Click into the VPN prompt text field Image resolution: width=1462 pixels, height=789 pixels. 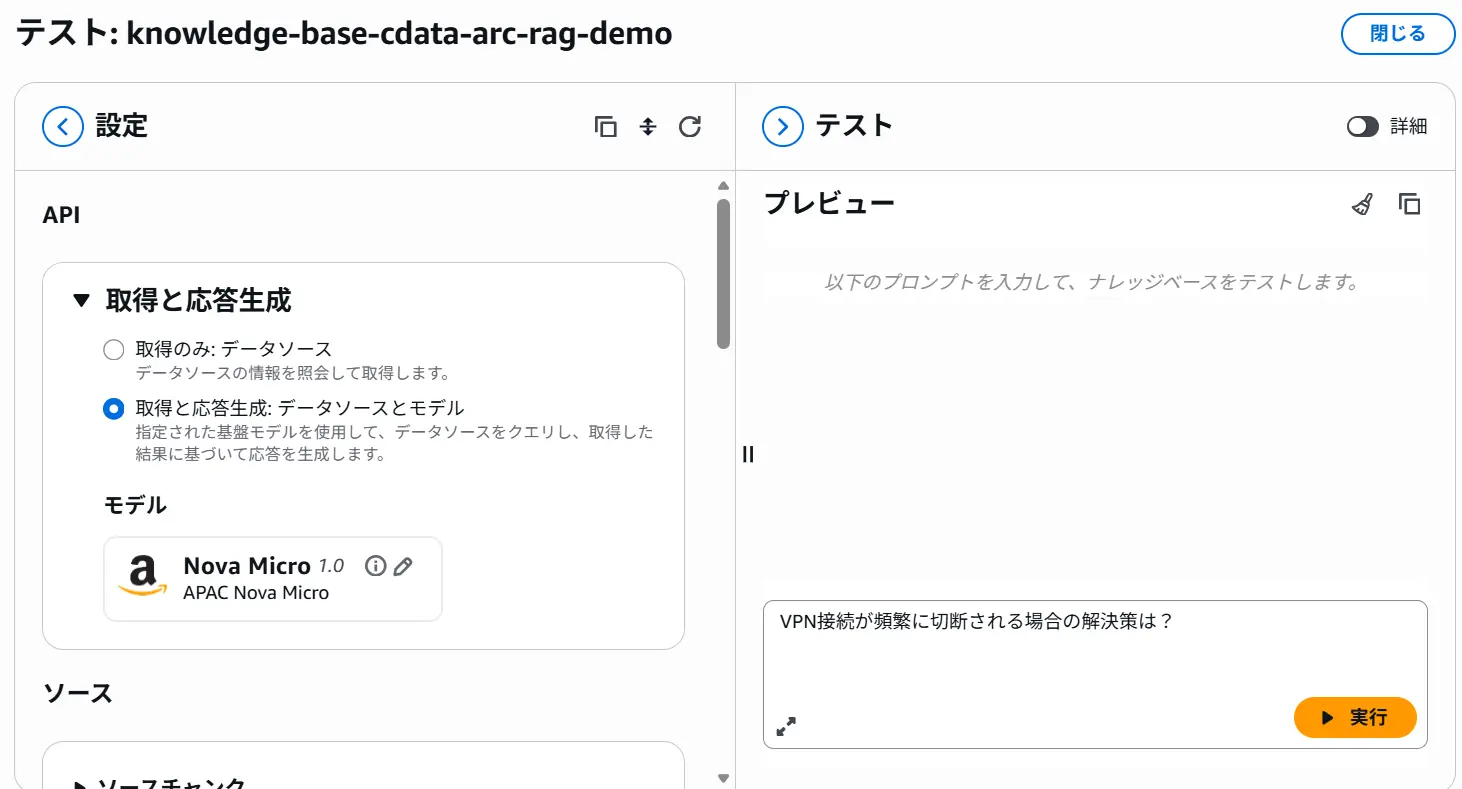[1095, 674]
